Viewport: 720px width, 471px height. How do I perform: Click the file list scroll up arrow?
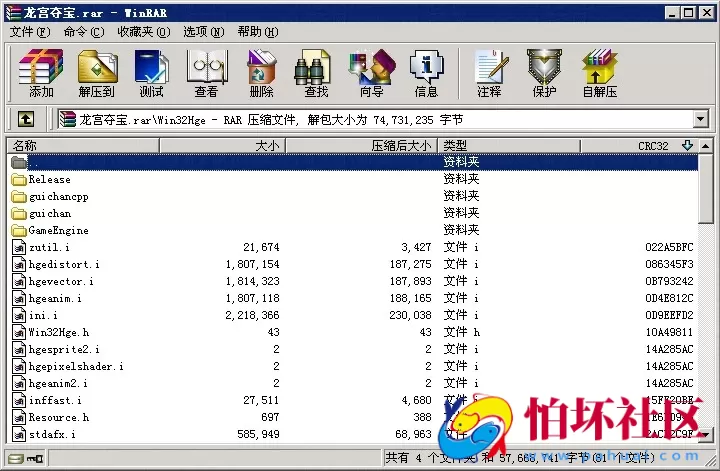point(706,146)
